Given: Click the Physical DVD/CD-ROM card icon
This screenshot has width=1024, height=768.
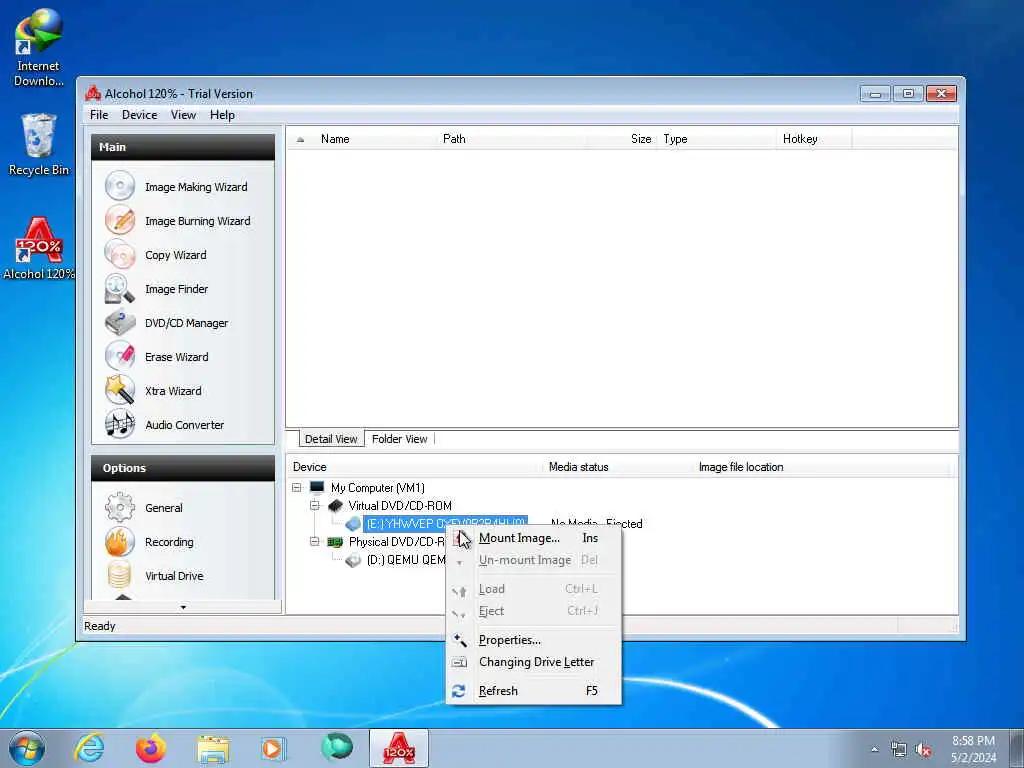Looking at the screenshot, I should 335,541.
